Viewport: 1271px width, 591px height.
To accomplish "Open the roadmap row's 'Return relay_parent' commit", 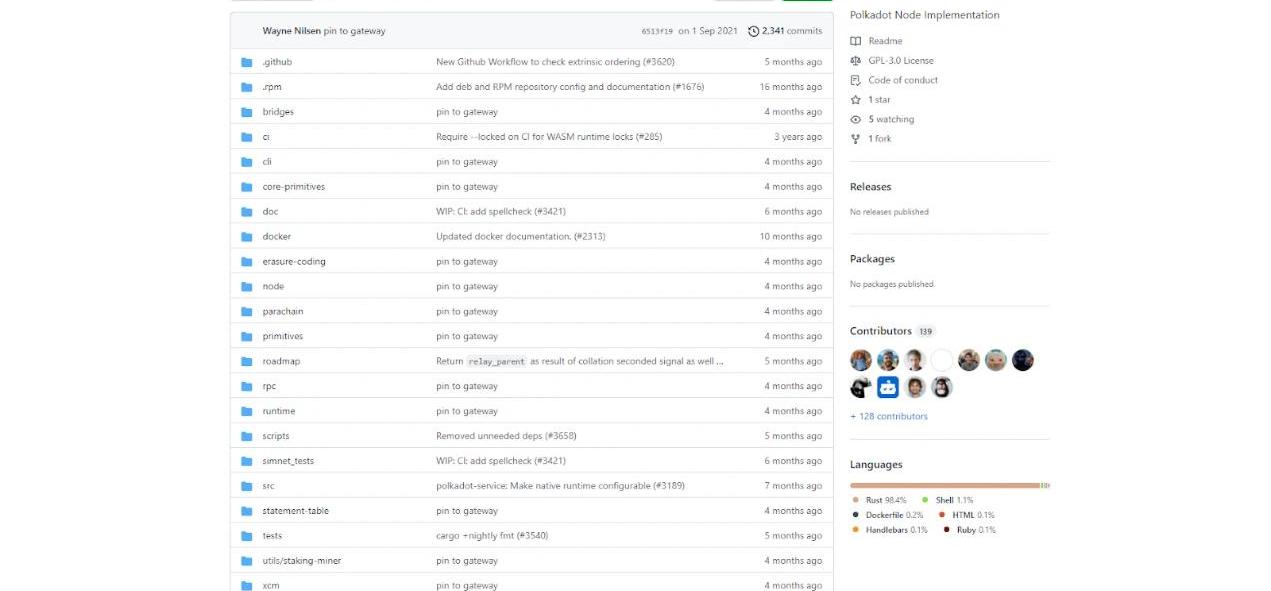I will (580, 361).
